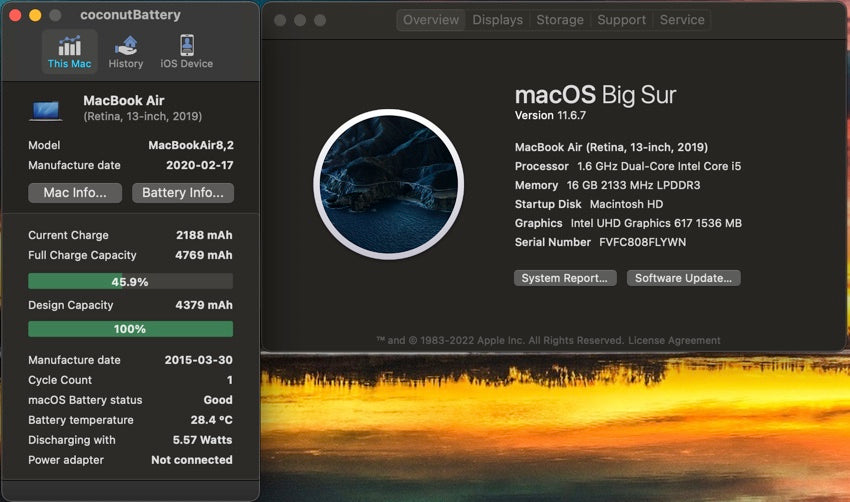
Task: Select Mac manufacture date 2020-02-17
Action: click(199, 165)
